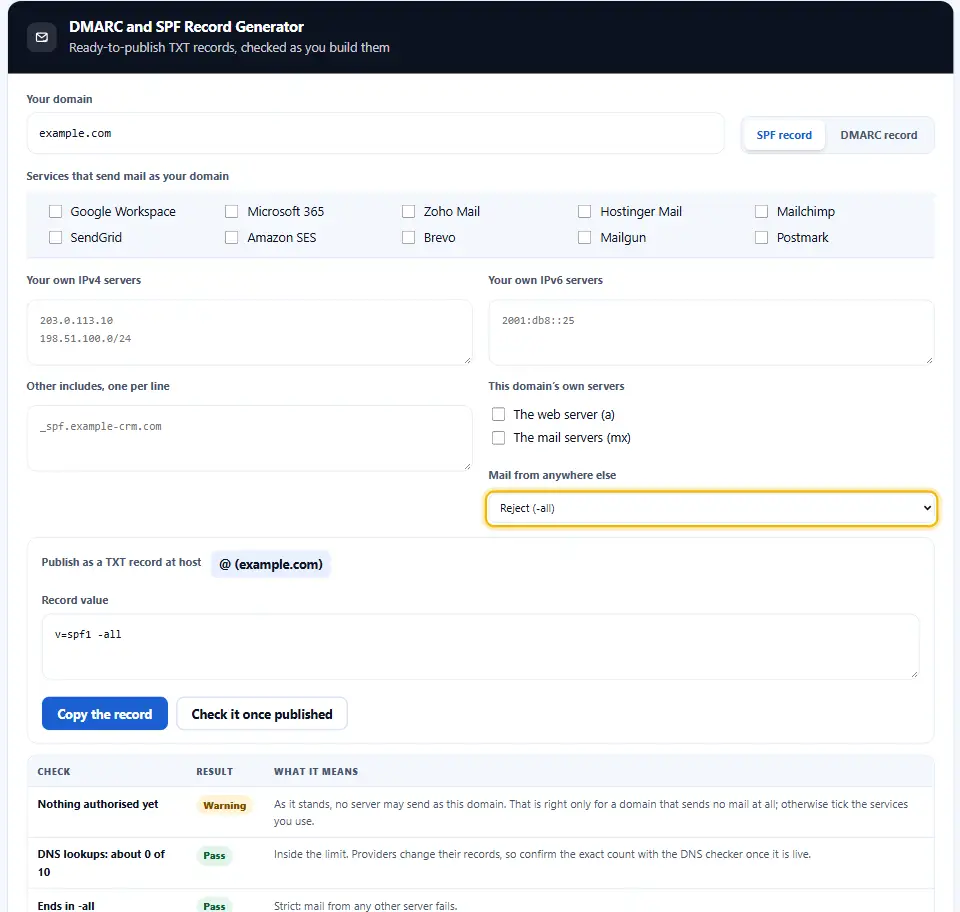
Task: Click the 'Services that send mail as your domain' label
Action: pos(127,176)
